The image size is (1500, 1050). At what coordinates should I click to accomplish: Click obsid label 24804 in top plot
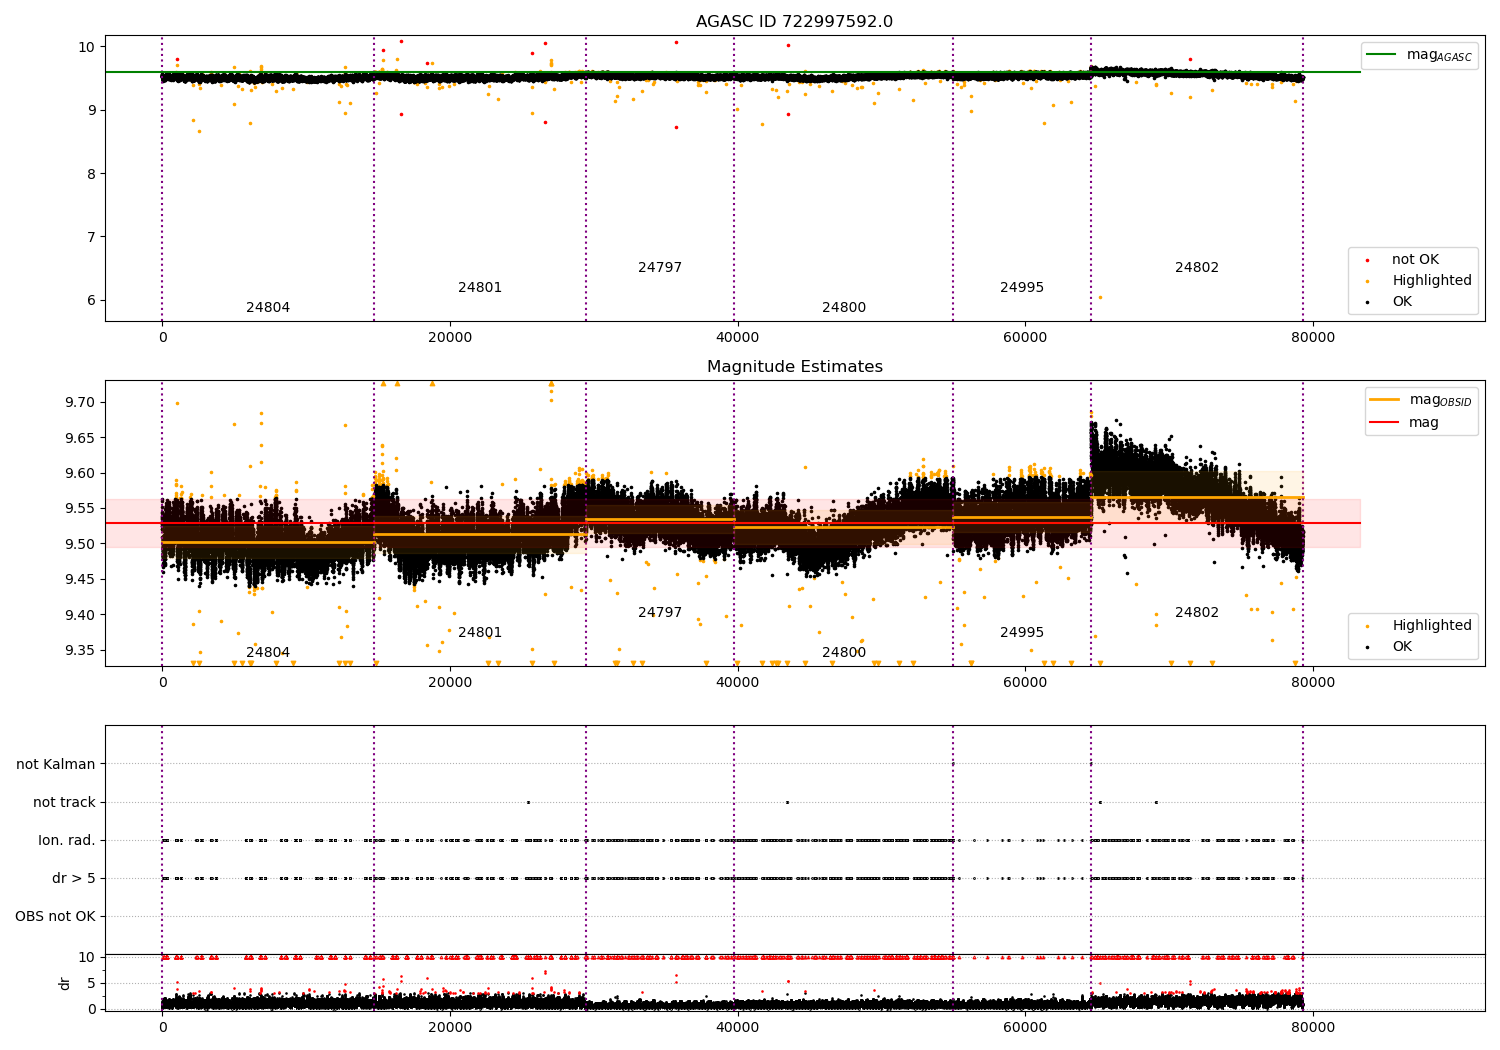(268, 308)
